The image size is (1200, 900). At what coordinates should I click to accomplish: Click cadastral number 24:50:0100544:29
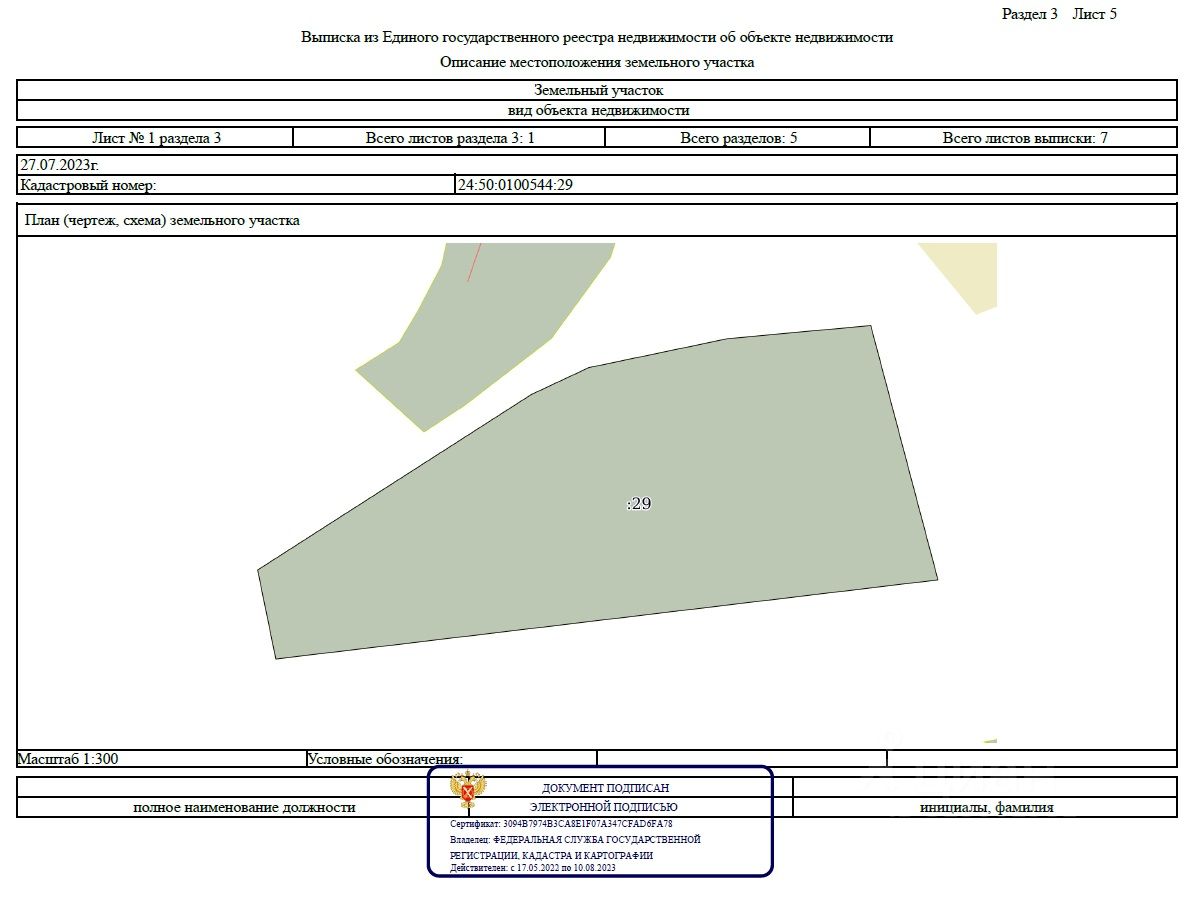point(515,185)
